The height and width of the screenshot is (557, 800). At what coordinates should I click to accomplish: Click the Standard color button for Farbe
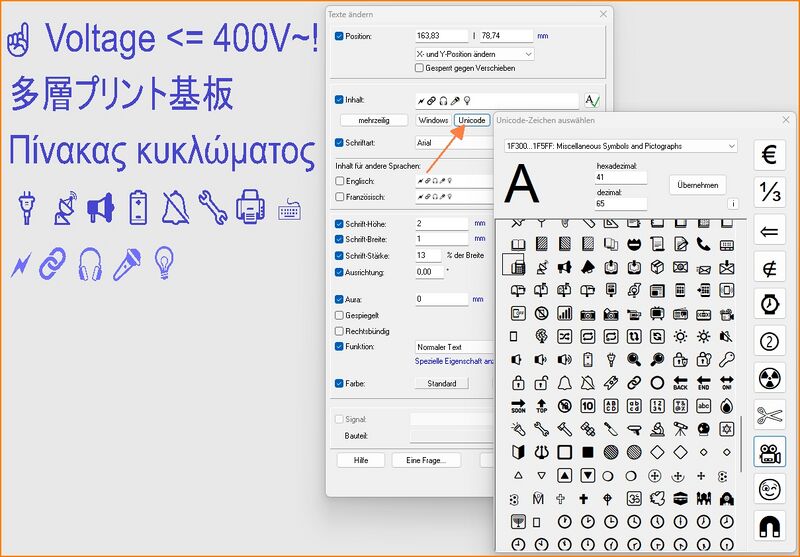pos(441,383)
